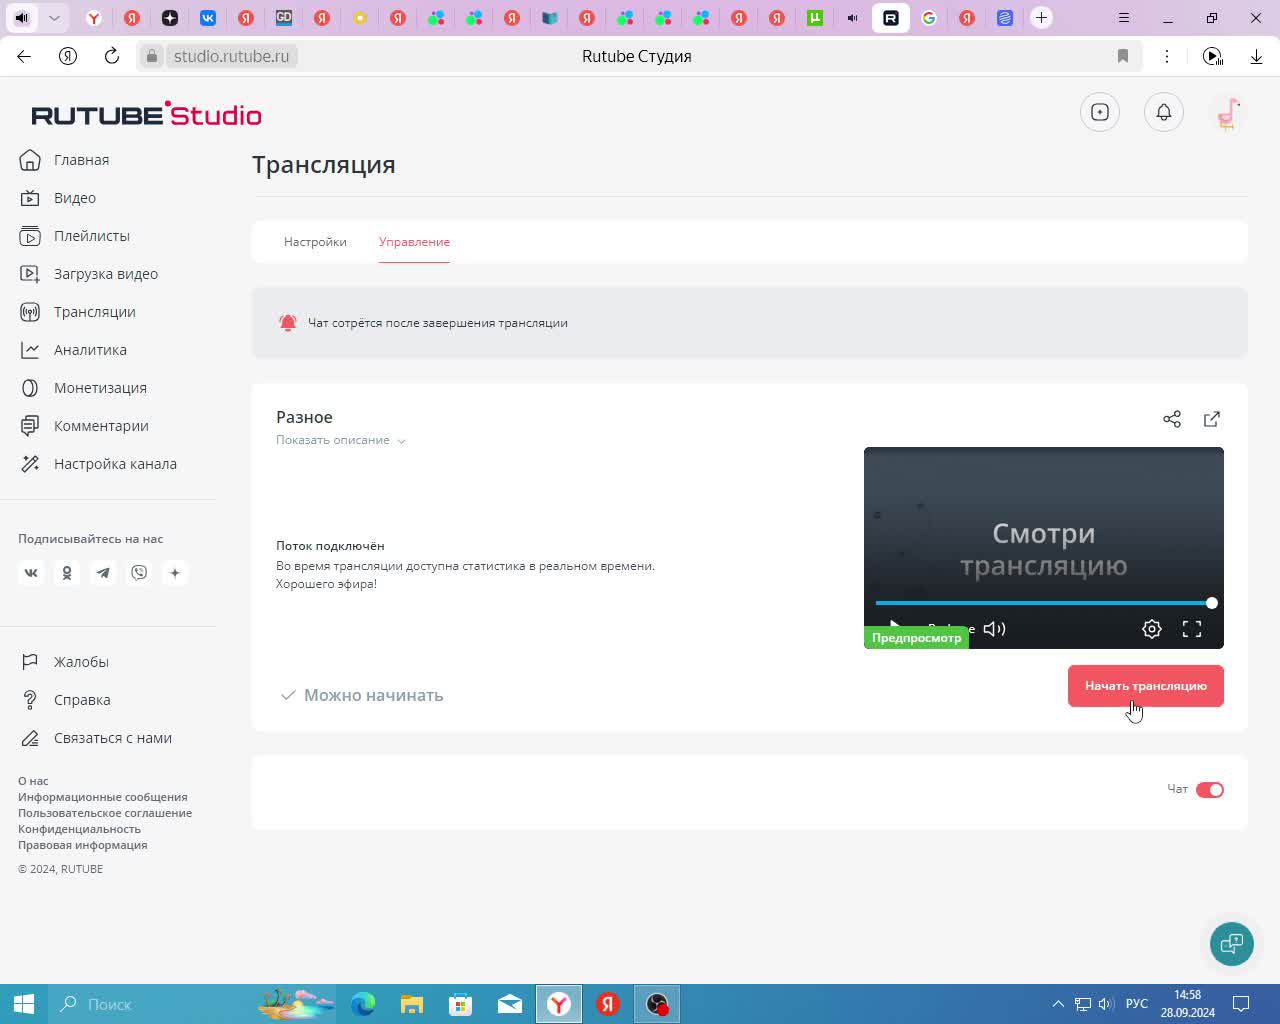
Task: Share the Разное broadcast
Action: [x=1172, y=419]
